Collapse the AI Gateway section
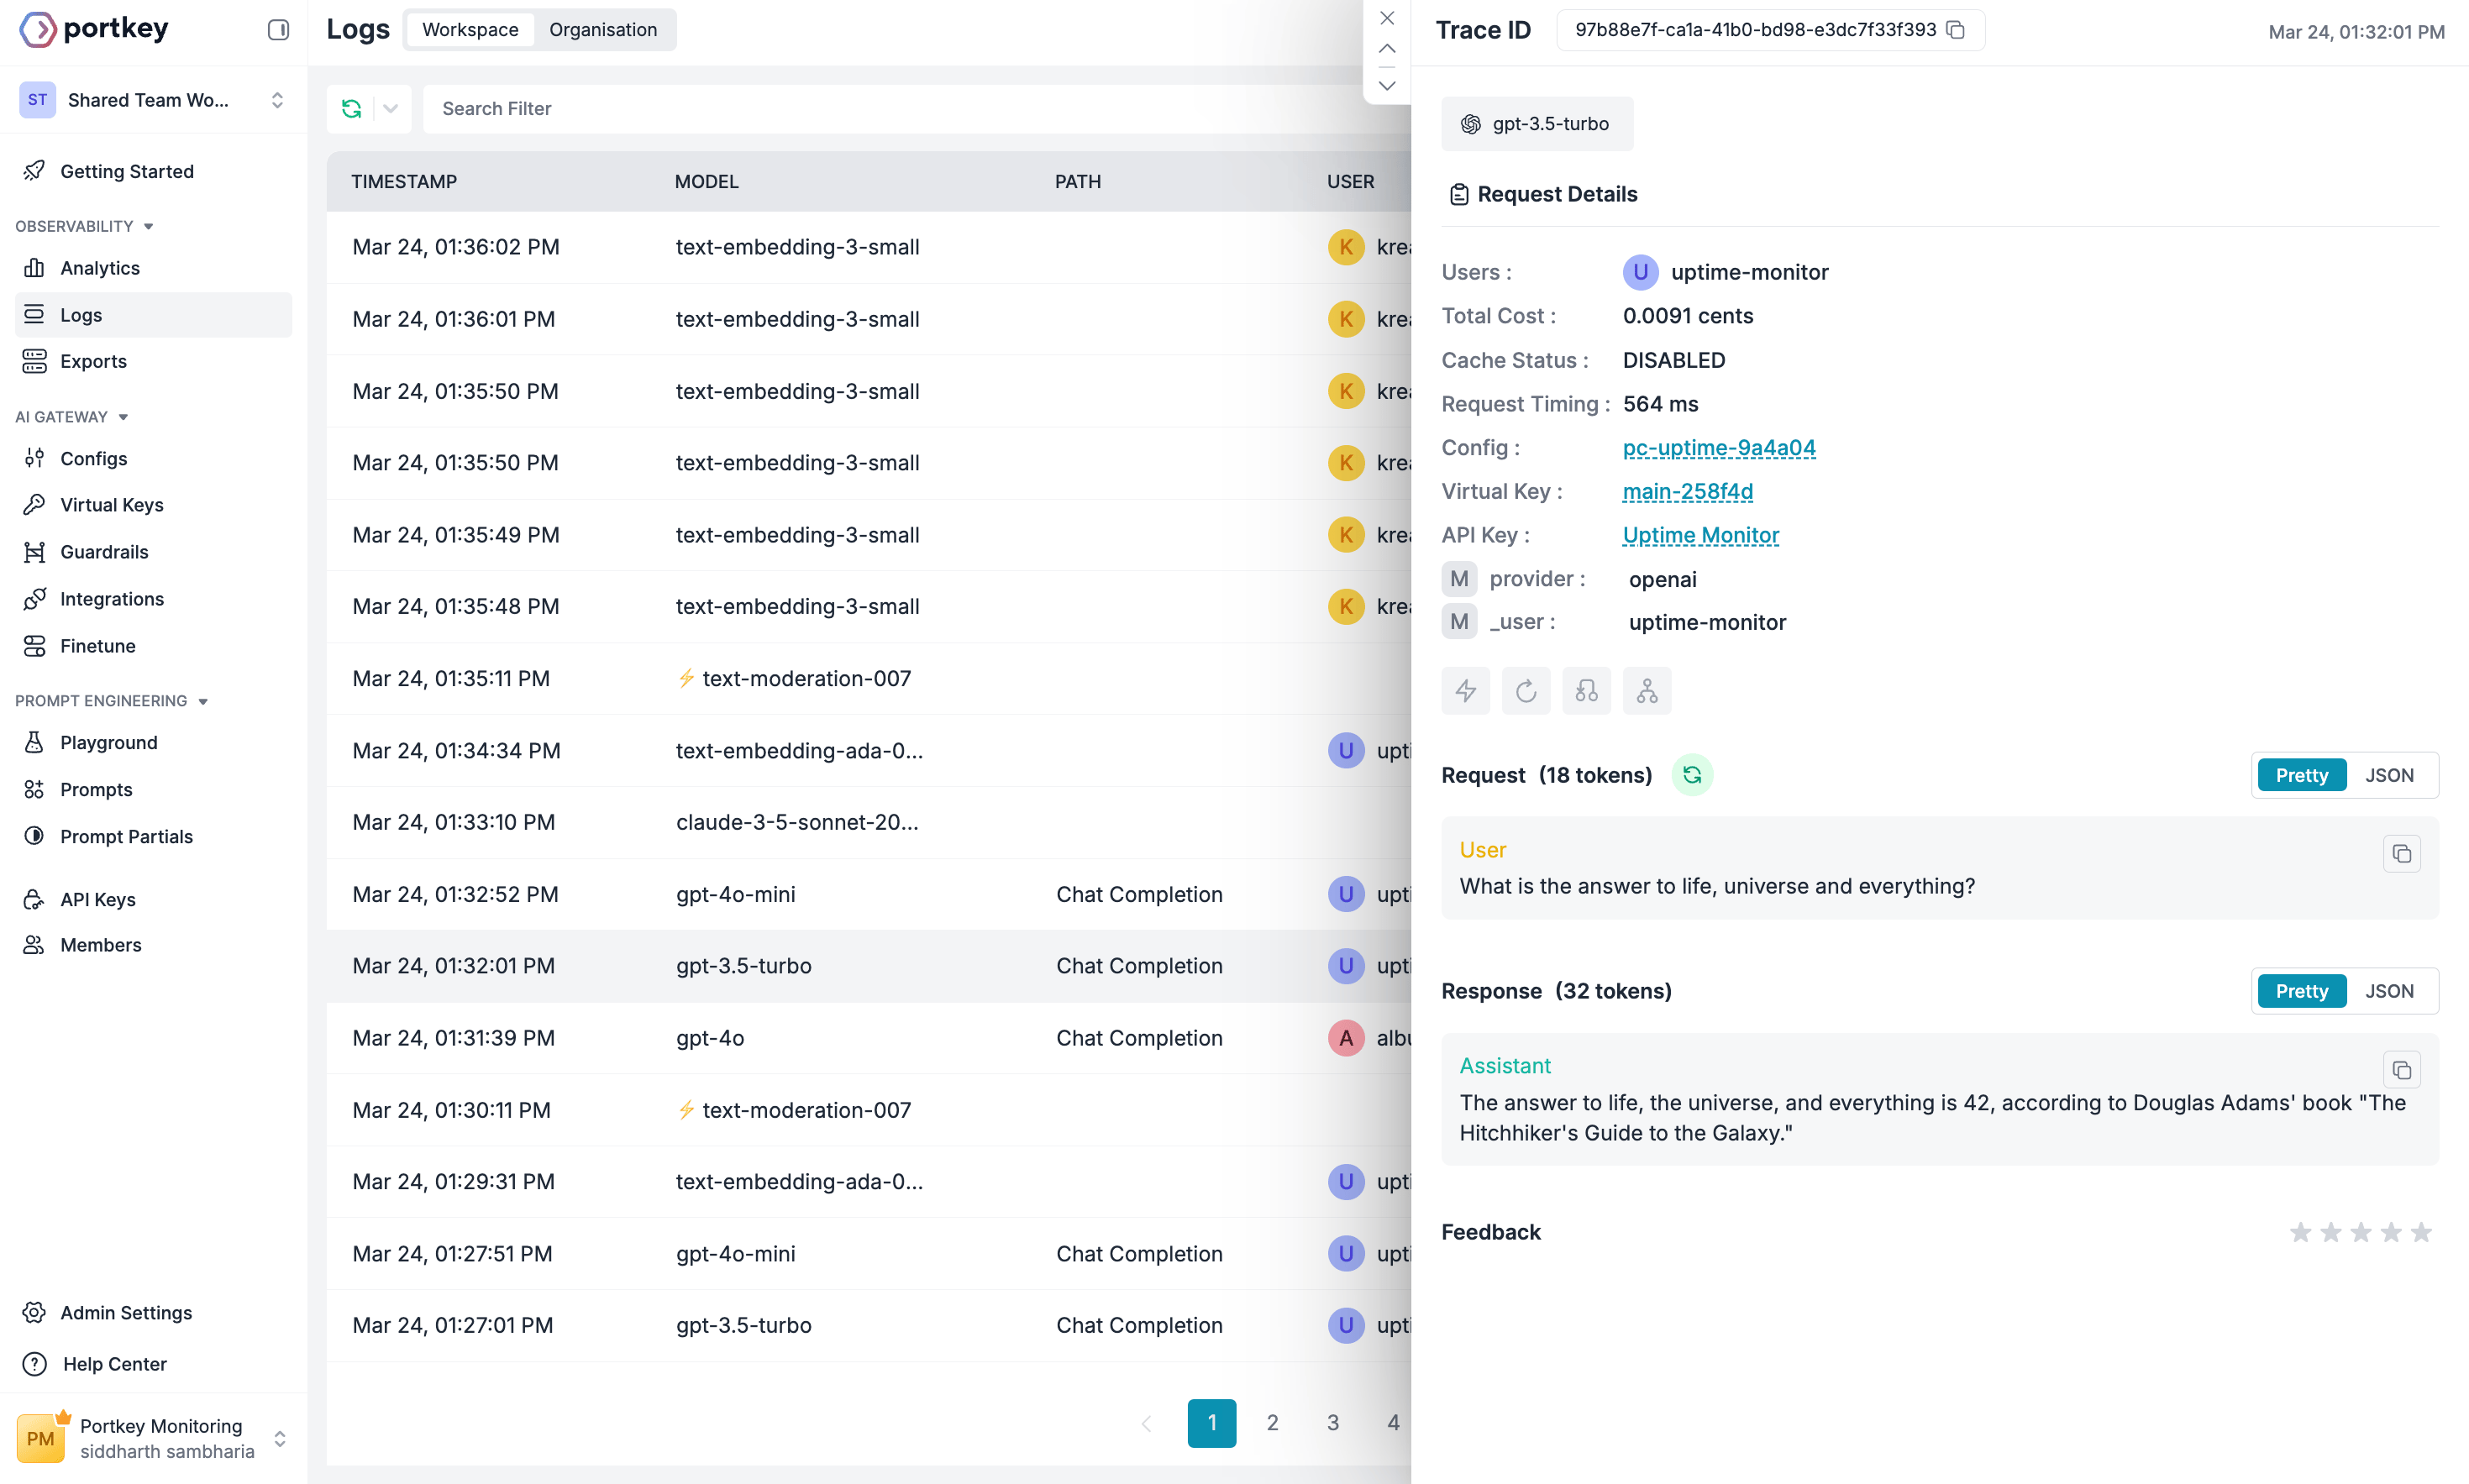2469x1484 pixels. 71,417
